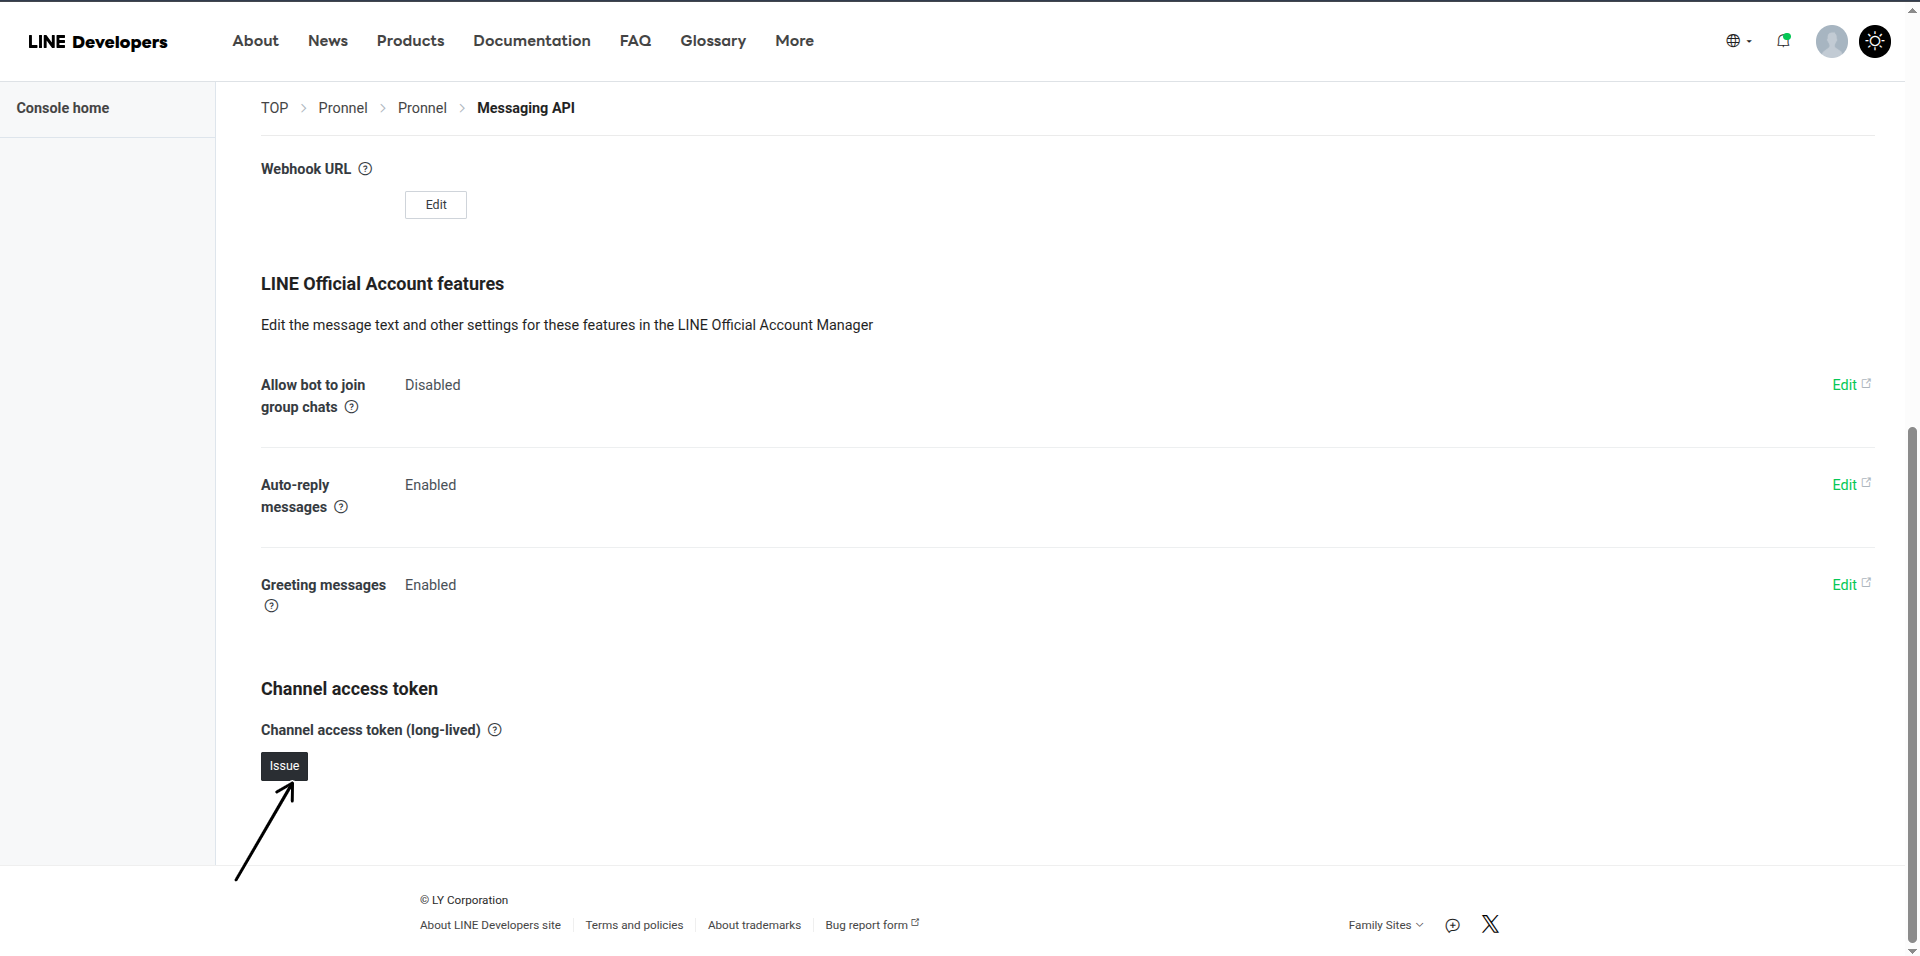Screen dimensions: 1920x956
Task: Open Terms and policies link
Action: click(634, 925)
